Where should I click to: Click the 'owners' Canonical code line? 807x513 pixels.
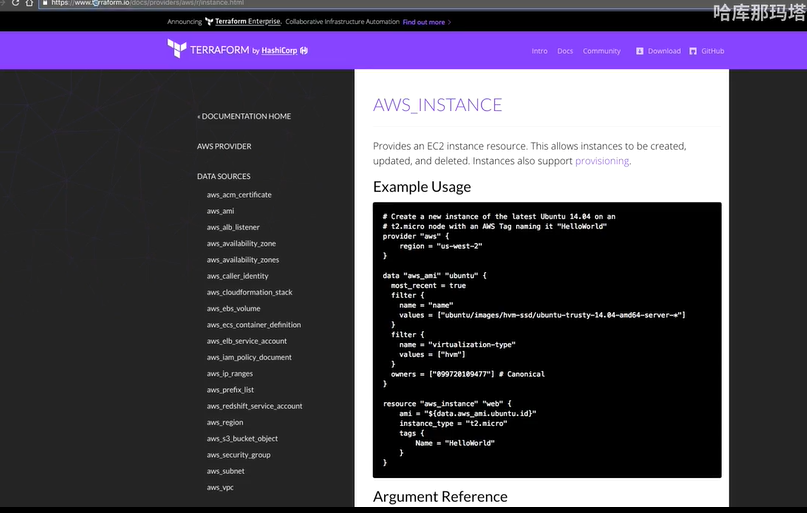[467, 374]
